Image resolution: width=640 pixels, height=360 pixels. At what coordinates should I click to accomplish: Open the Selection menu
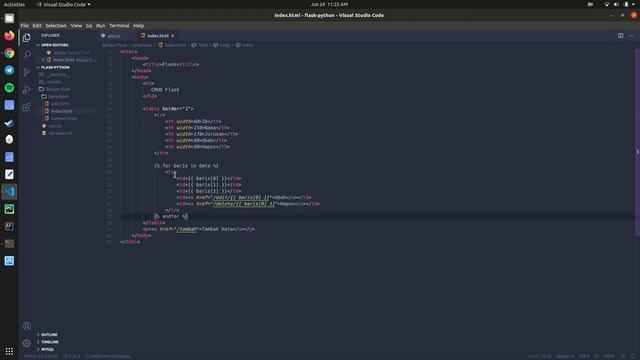pos(56,25)
